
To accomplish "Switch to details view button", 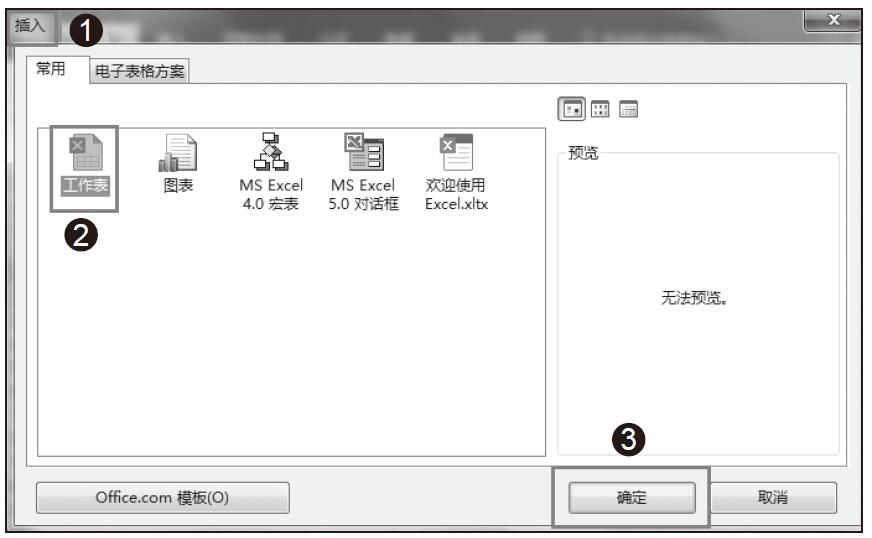I will 628,108.
